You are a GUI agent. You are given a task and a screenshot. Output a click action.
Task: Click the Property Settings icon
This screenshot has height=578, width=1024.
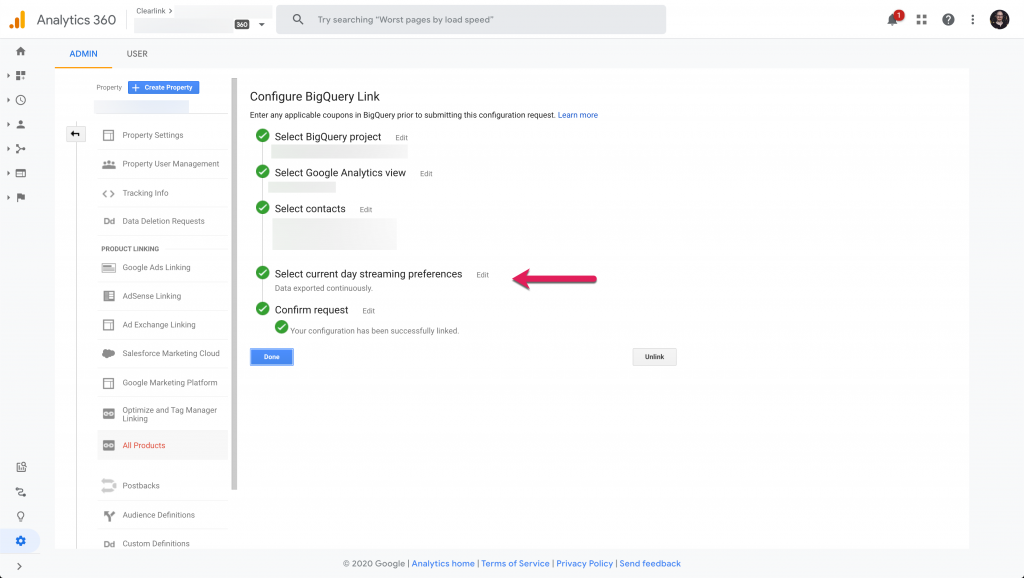(108, 135)
